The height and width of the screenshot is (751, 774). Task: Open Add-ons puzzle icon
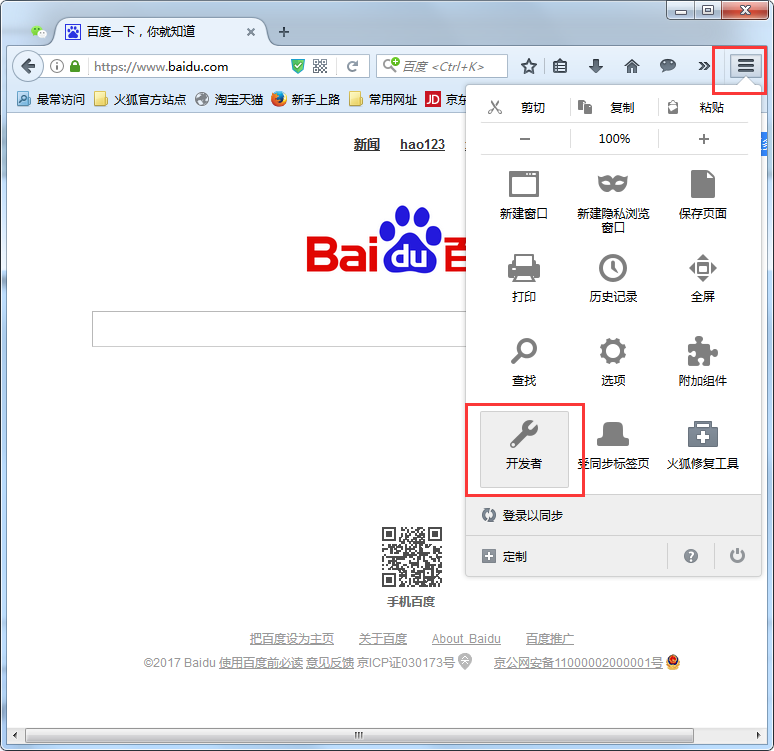(702, 351)
